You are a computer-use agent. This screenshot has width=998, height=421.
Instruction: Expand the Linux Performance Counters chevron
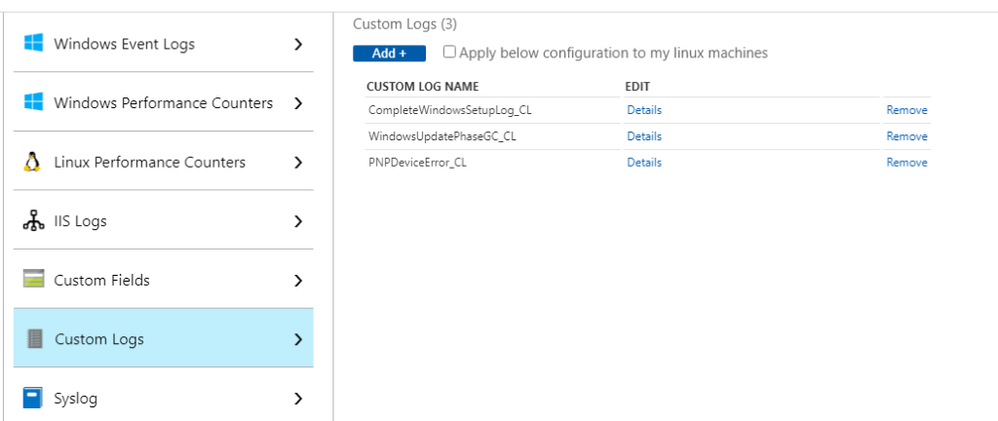[x=298, y=162]
